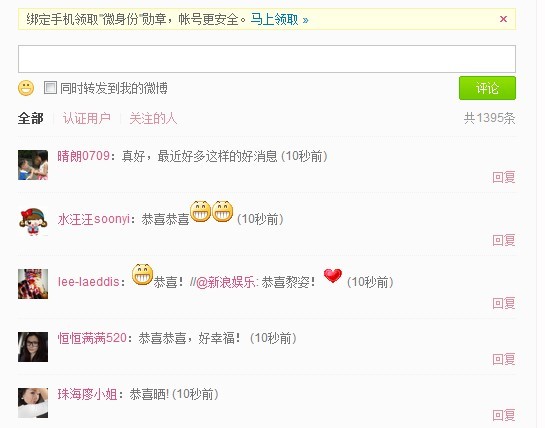Click 水汪汪soonyi's cartoon girl avatar
The height and width of the screenshot is (428, 545).
(33, 221)
